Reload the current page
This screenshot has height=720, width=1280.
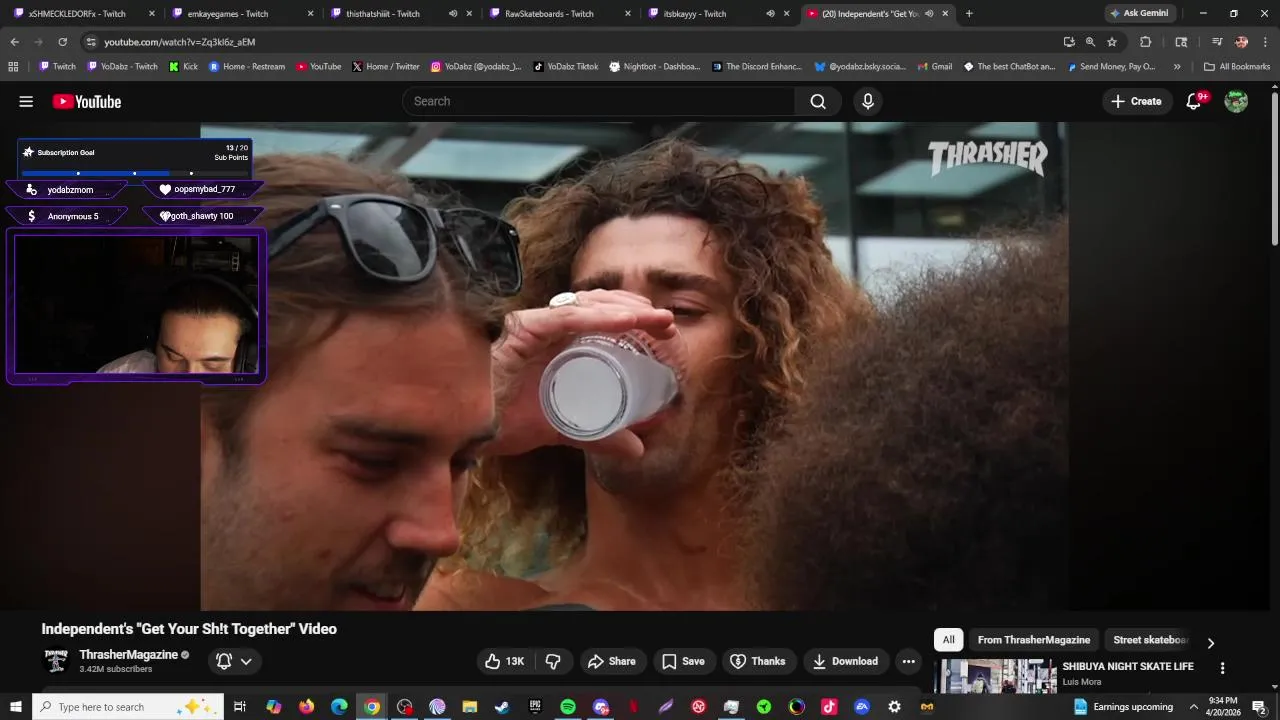[62, 42]
